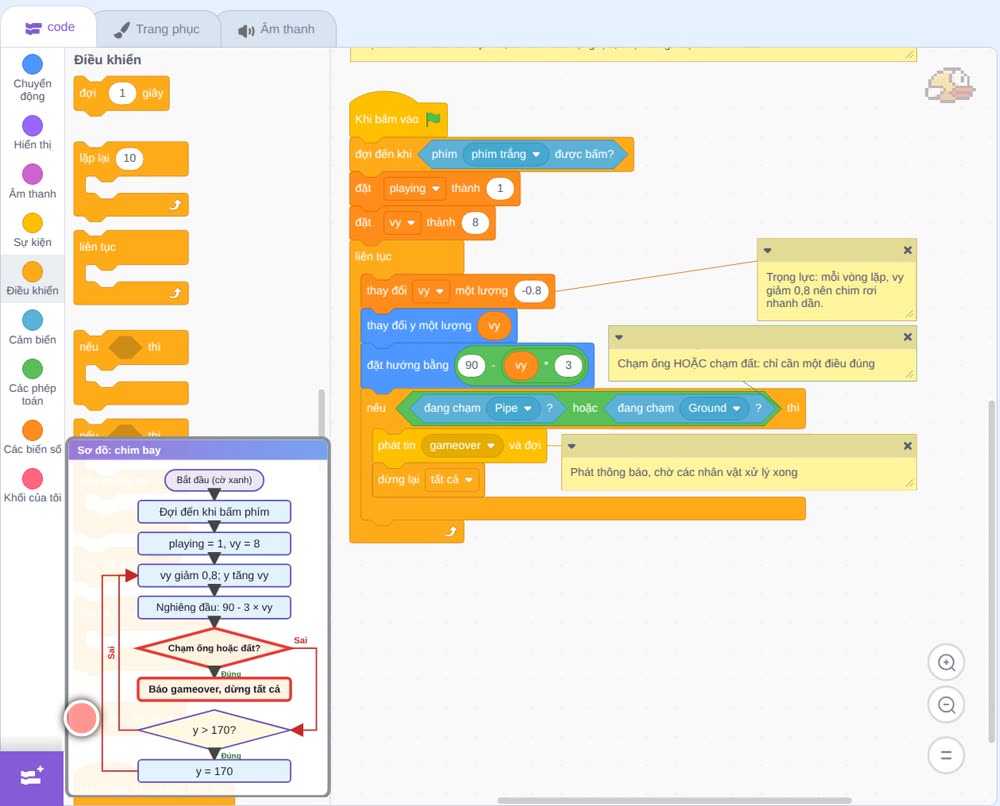Collapse the Trọng lực comment note
1000x806 pixels.
767,251
